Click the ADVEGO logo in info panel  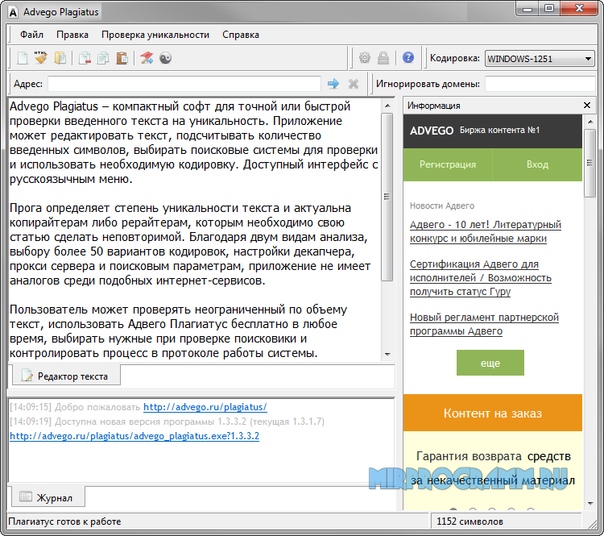pyautogui.click(x=431, y=131)
